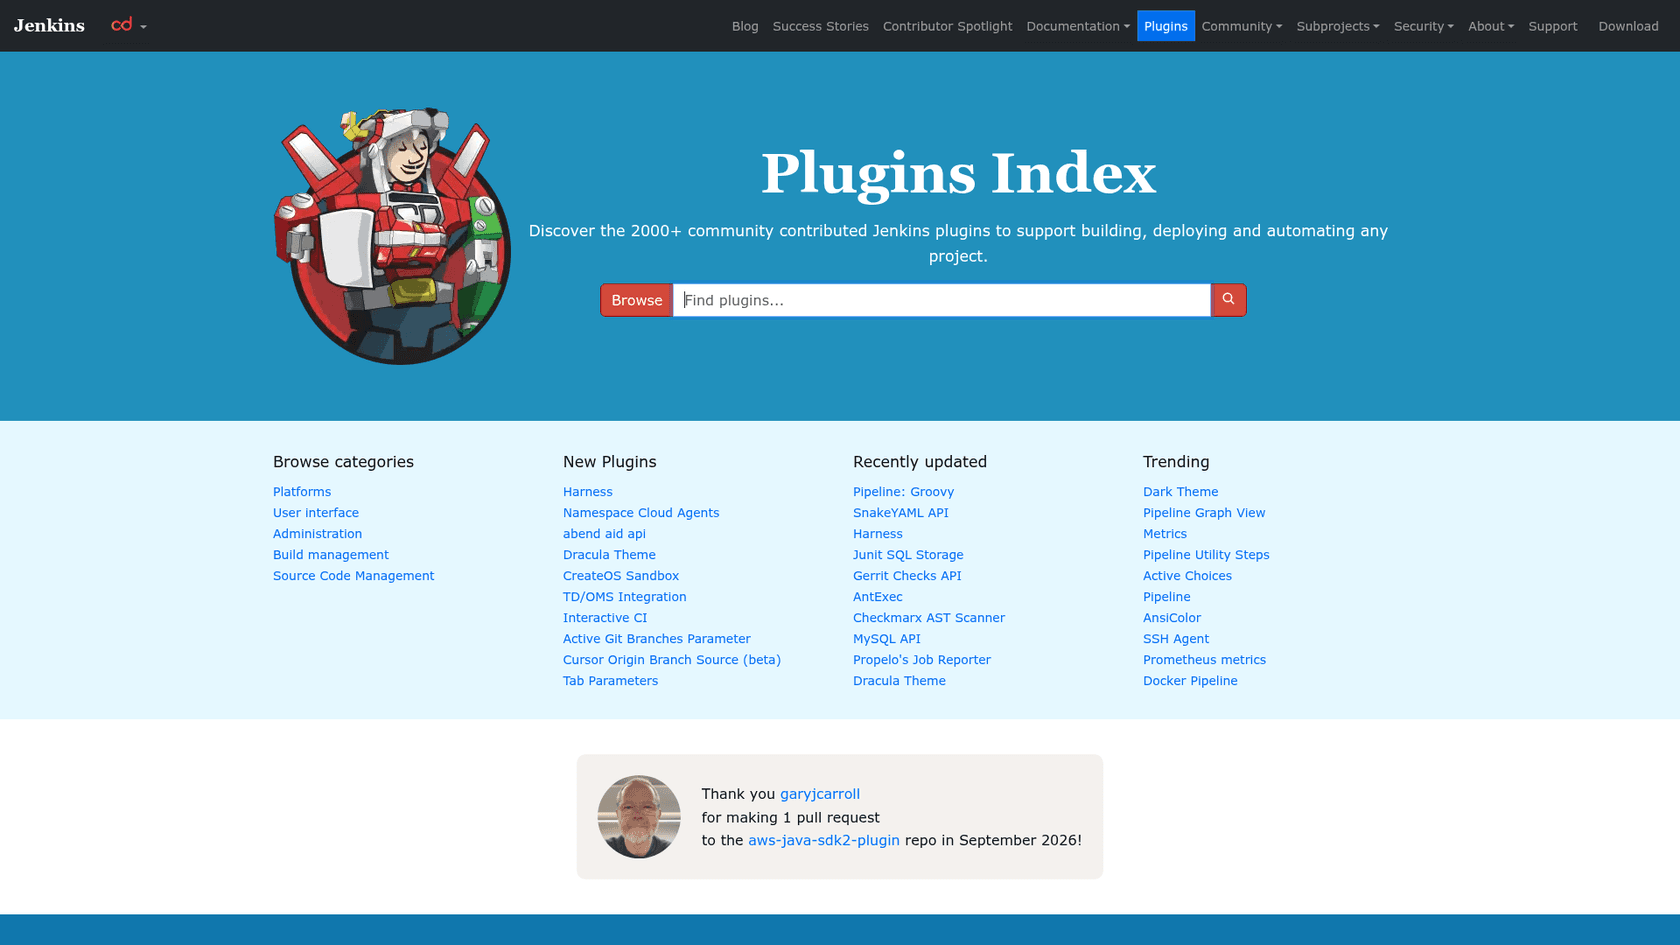Open the Support page
Image resolution: width=1680 pixels, height=945 pixels.
click(1553, 26)
